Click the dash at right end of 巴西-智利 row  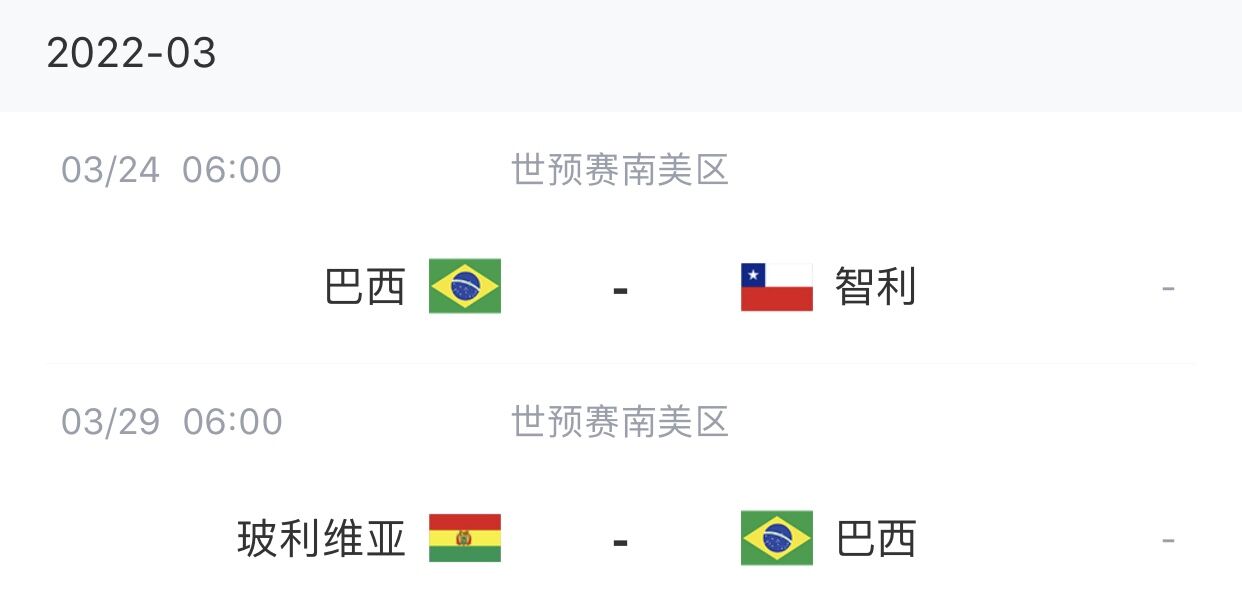1168,290
